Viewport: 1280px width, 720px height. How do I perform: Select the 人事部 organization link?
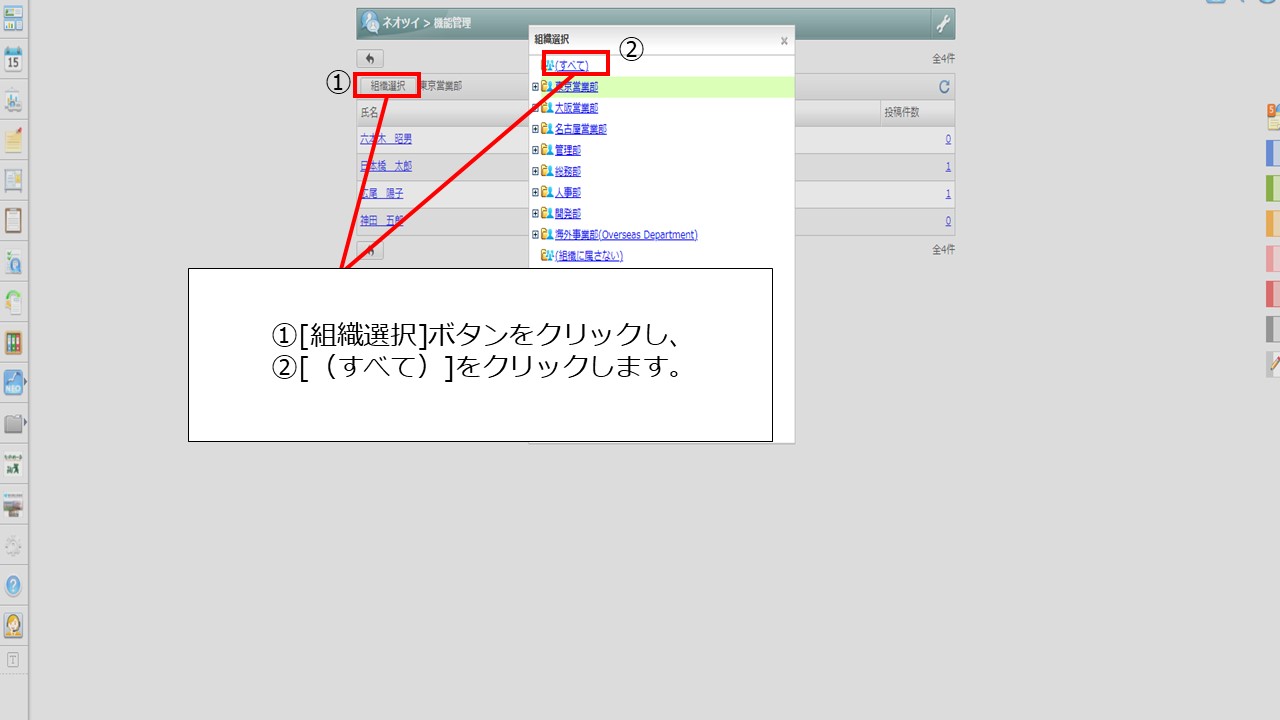pyautogui.click(x=568, y=192)
